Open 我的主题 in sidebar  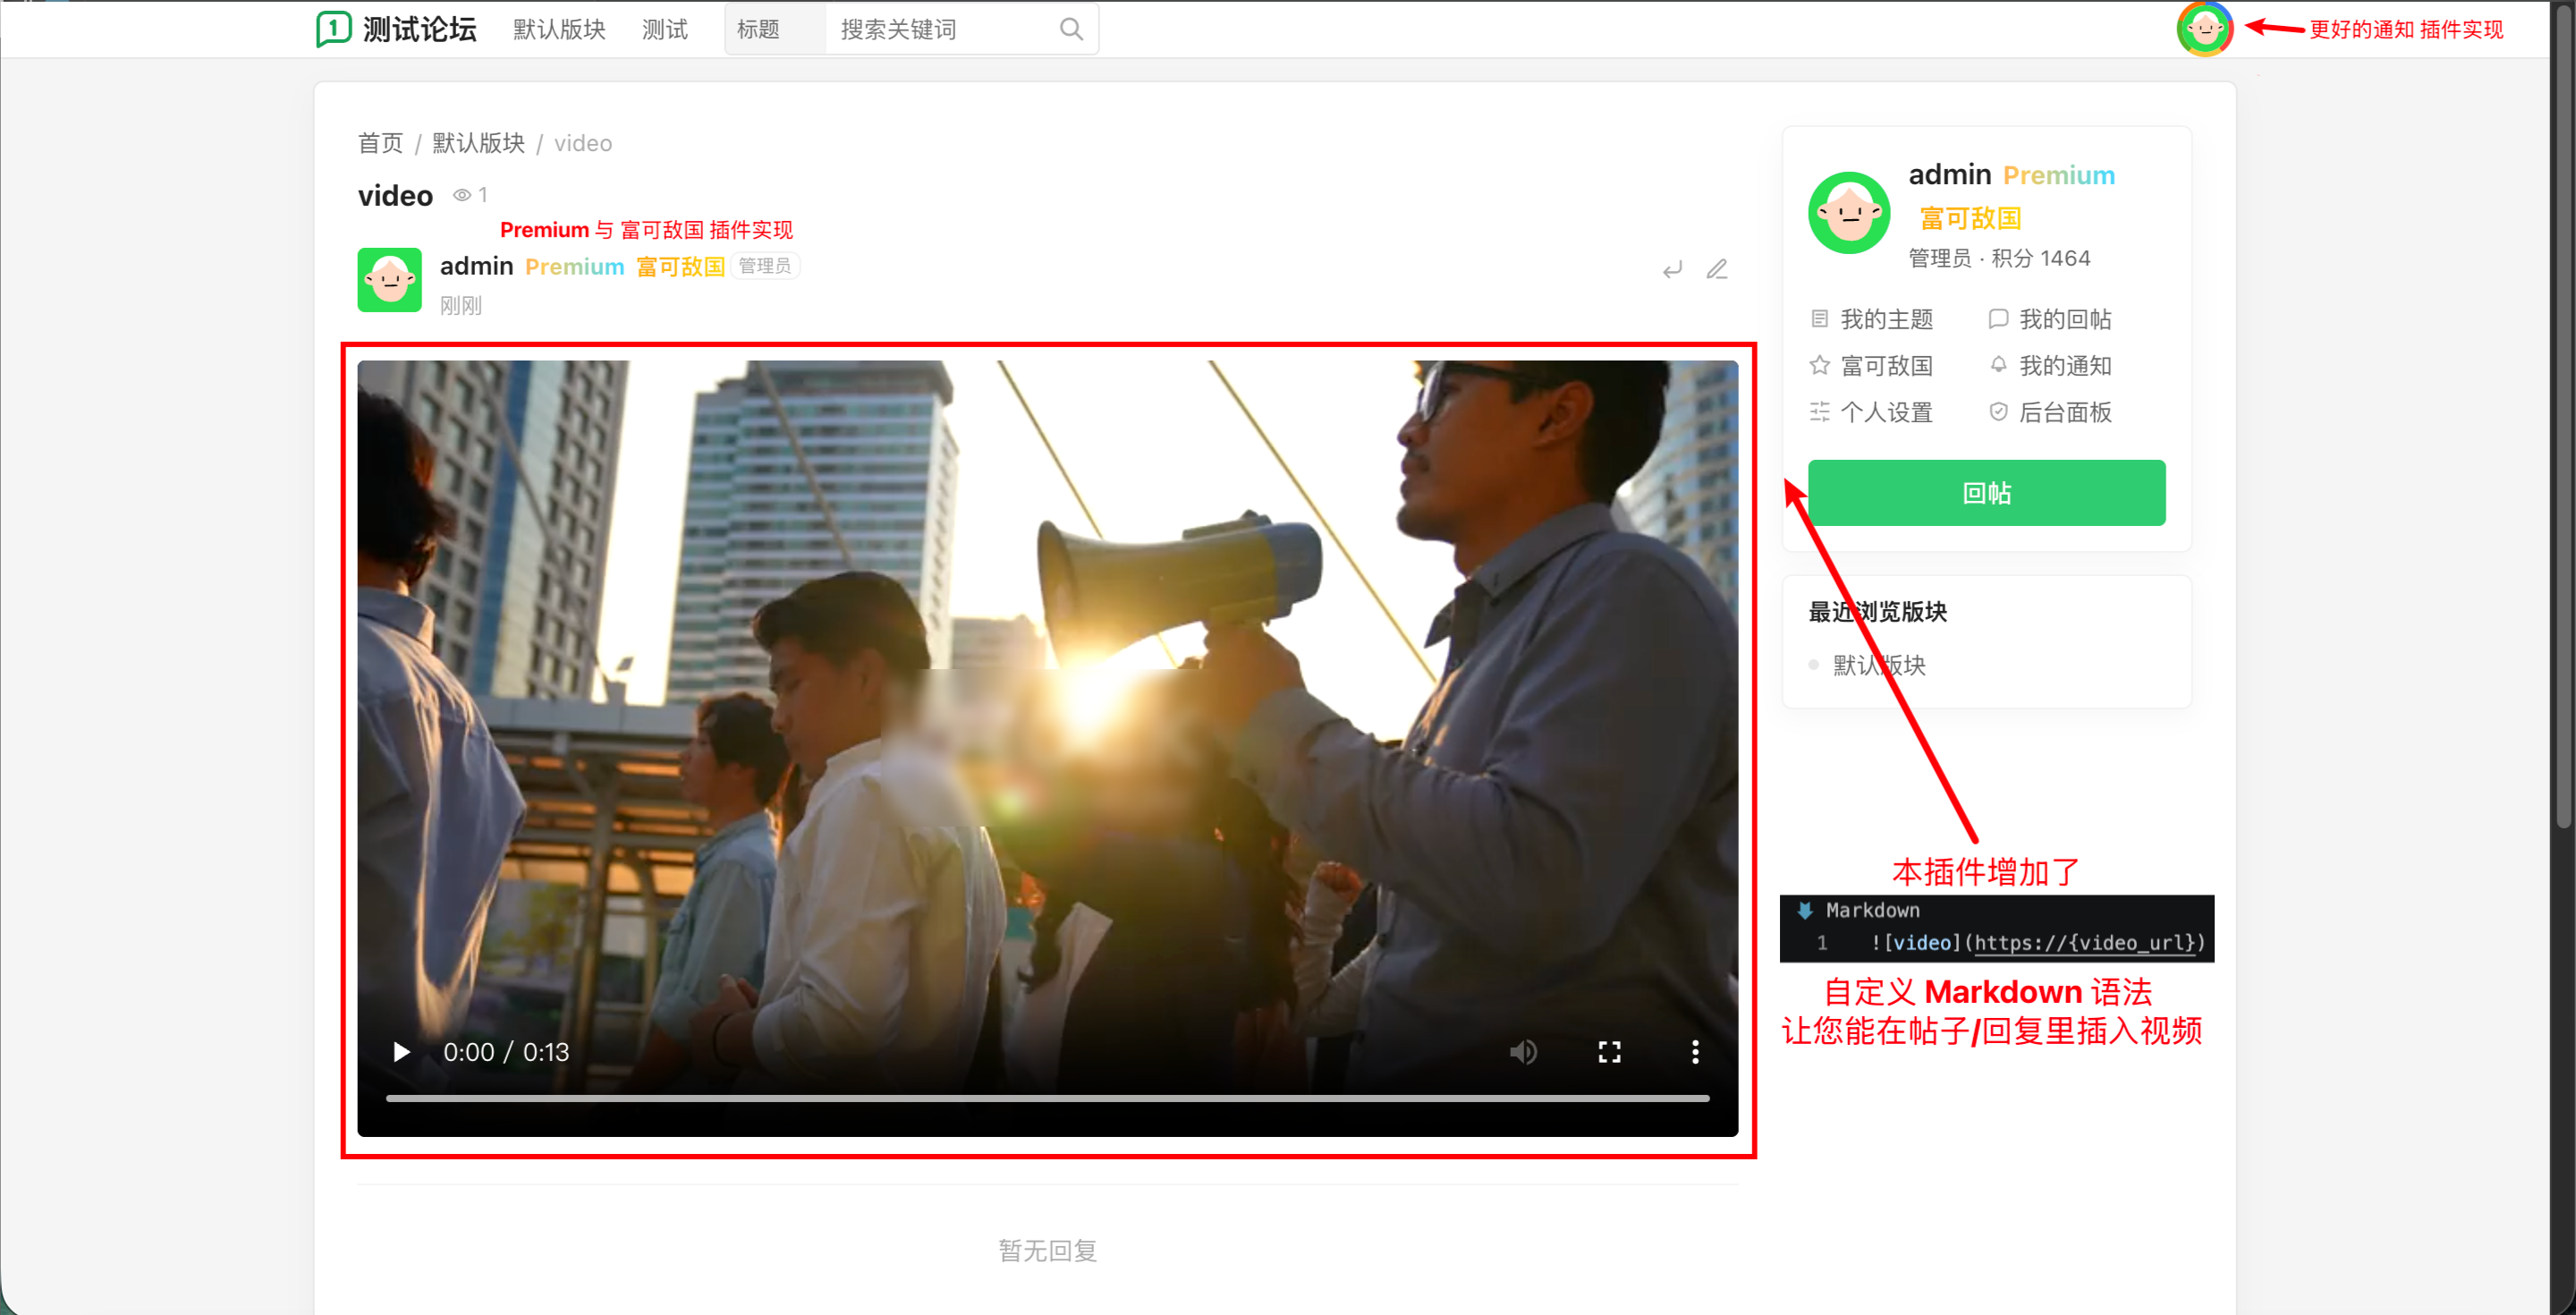[1871, 319]
